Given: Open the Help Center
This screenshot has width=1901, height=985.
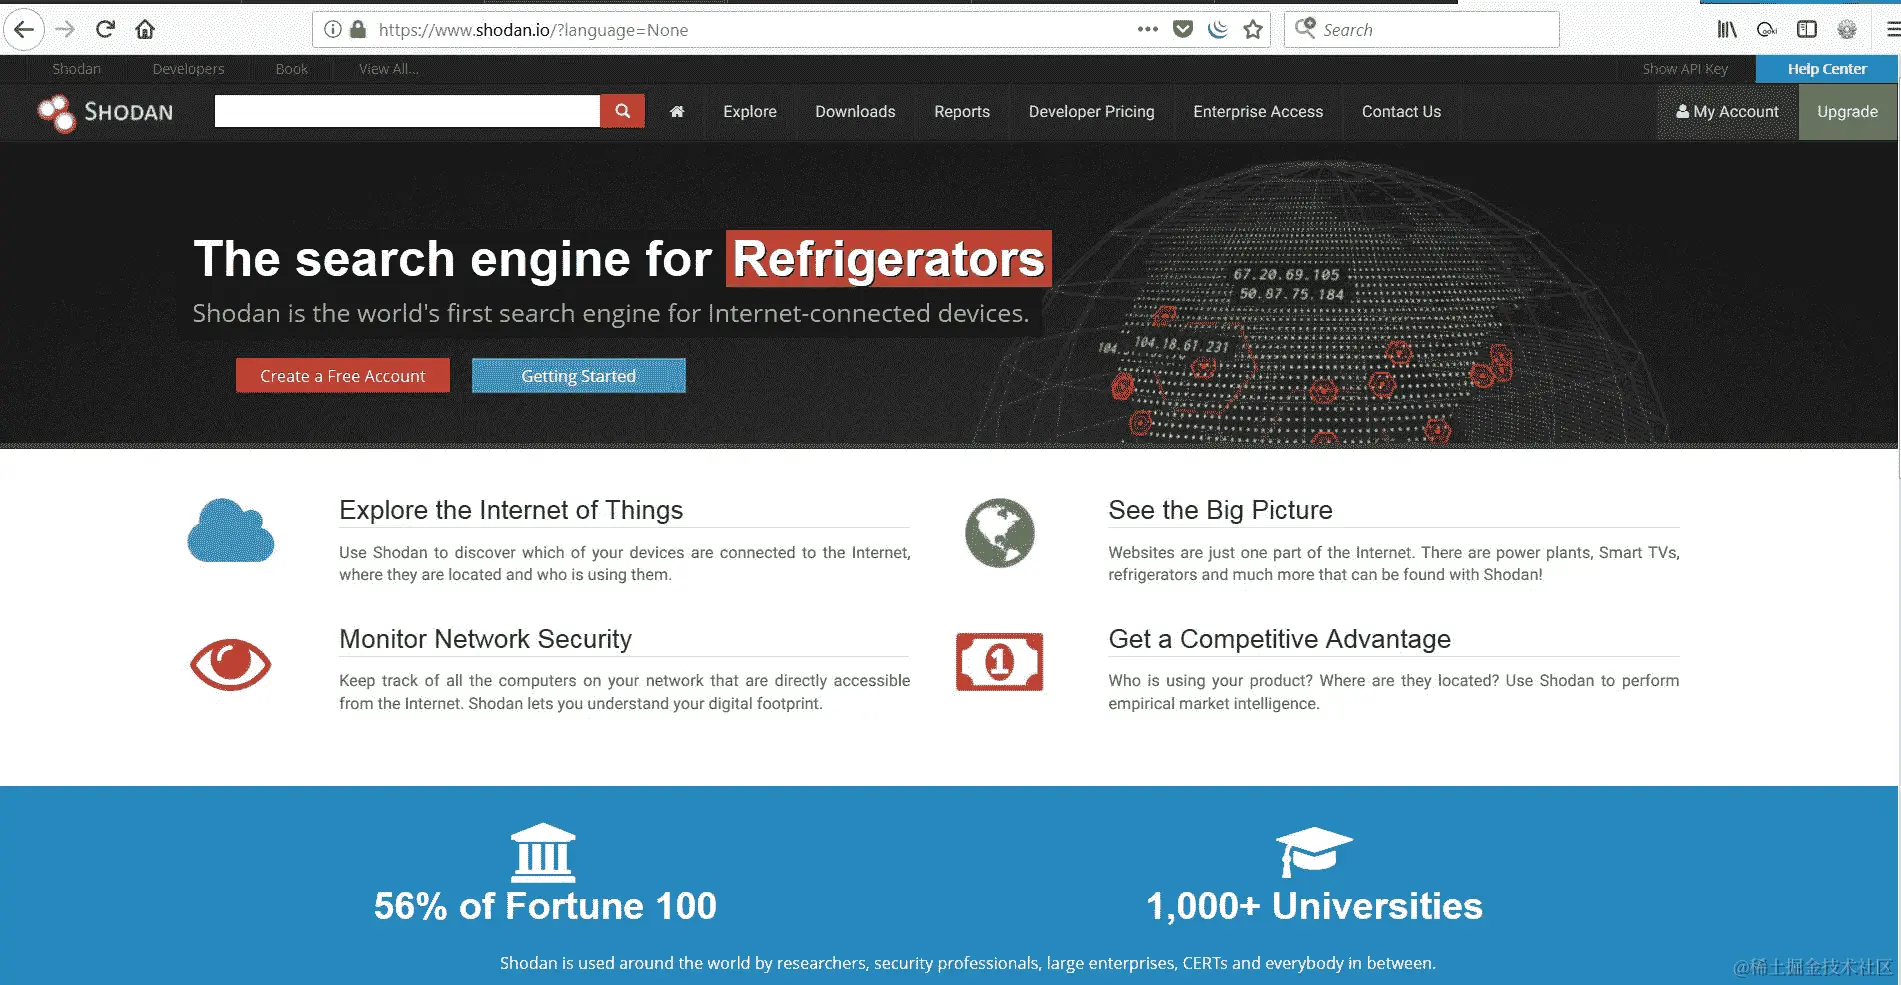Looking at the screenshot, I should coord(1827,69).
